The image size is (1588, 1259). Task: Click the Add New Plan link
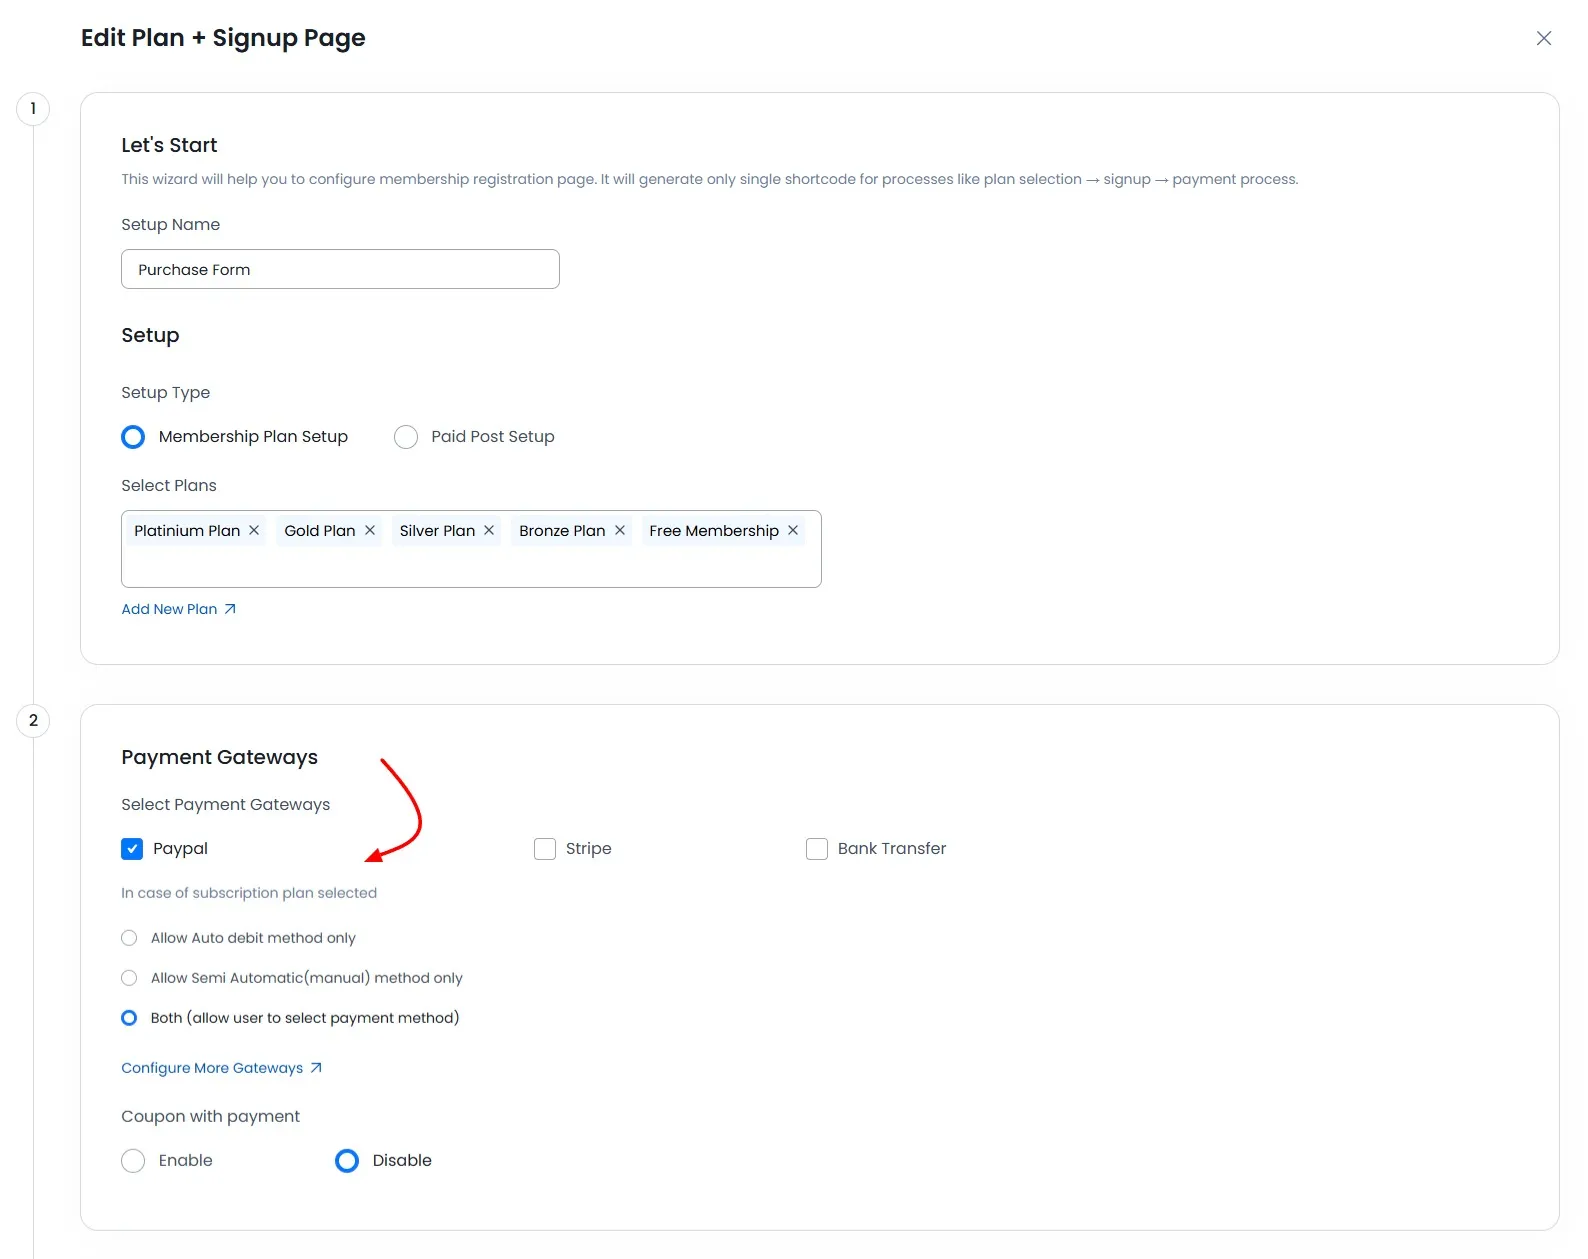(168, 608)
